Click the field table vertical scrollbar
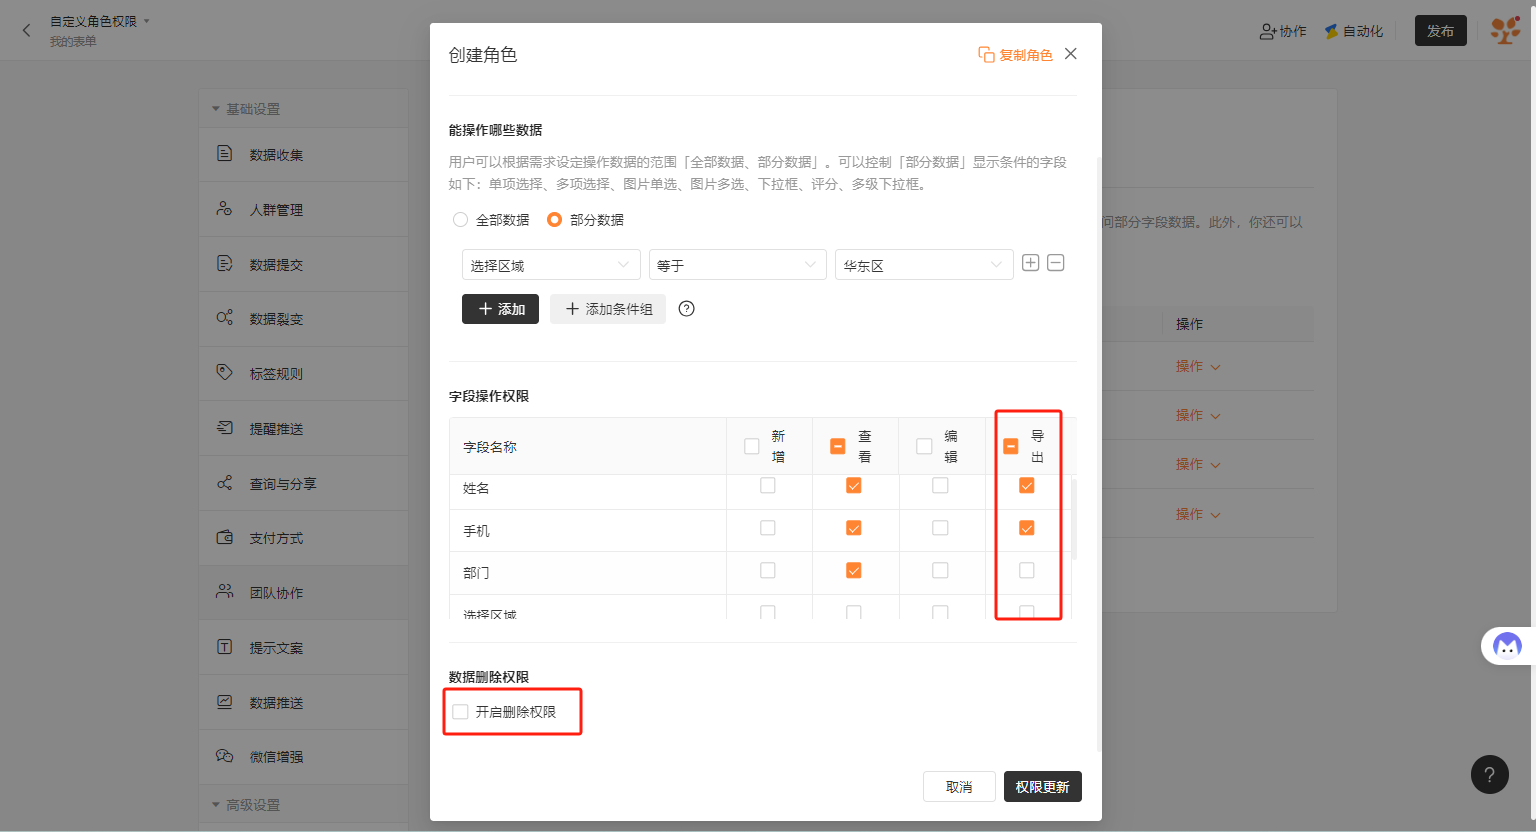1536x832 pixels. 1074,518
